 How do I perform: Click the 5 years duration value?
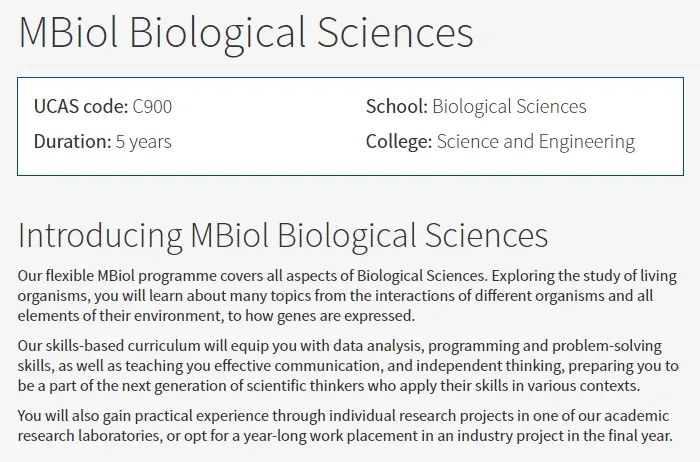coord(143,142)
